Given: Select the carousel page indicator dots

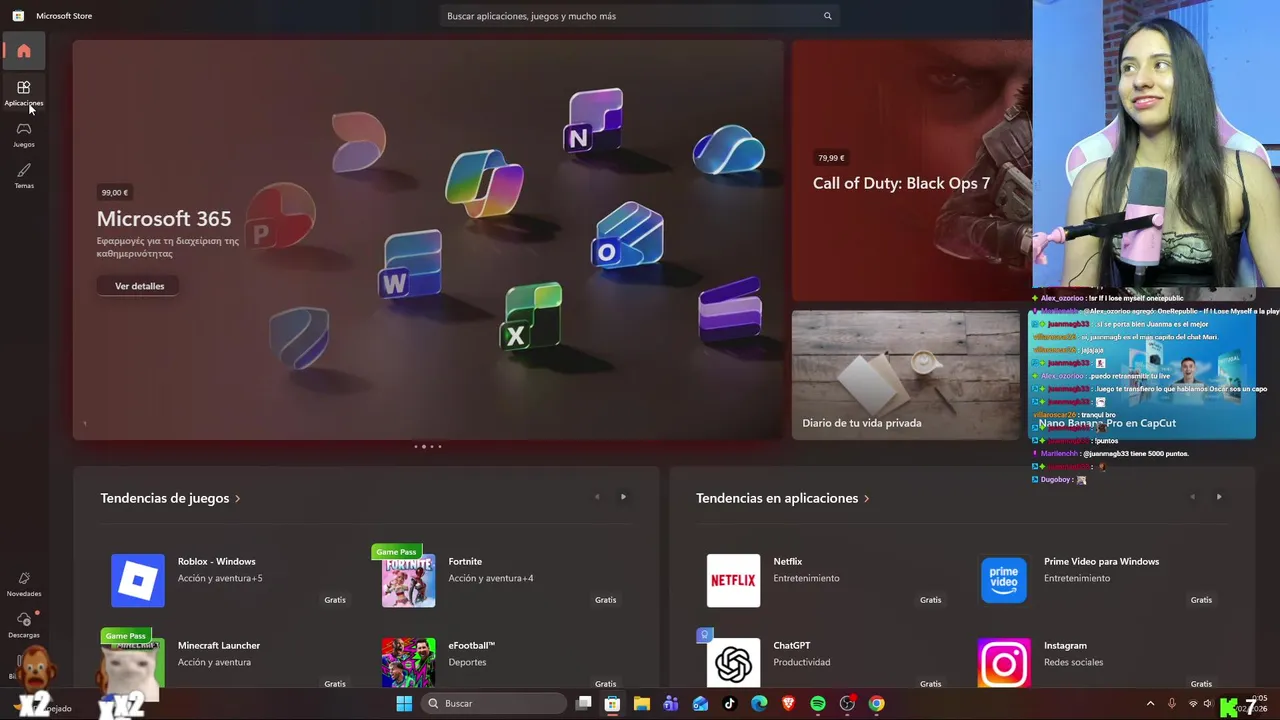Looking at the screenshot, I should [x=428, y=446].
